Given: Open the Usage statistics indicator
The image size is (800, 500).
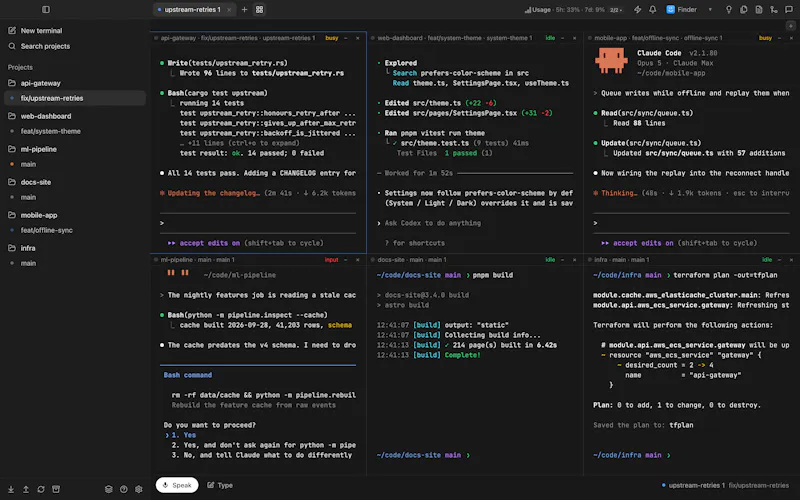Looking at the screenshot, I should (565, 10).
